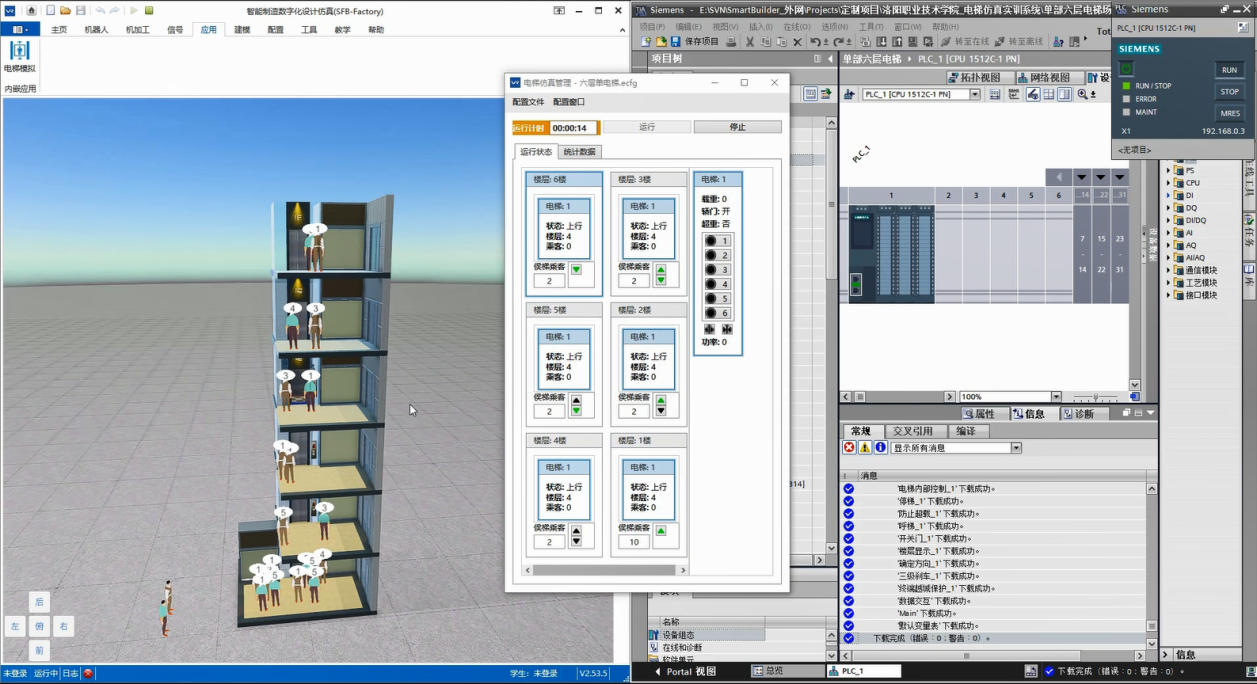Open the 100% zoom level dropdown

1056,397
